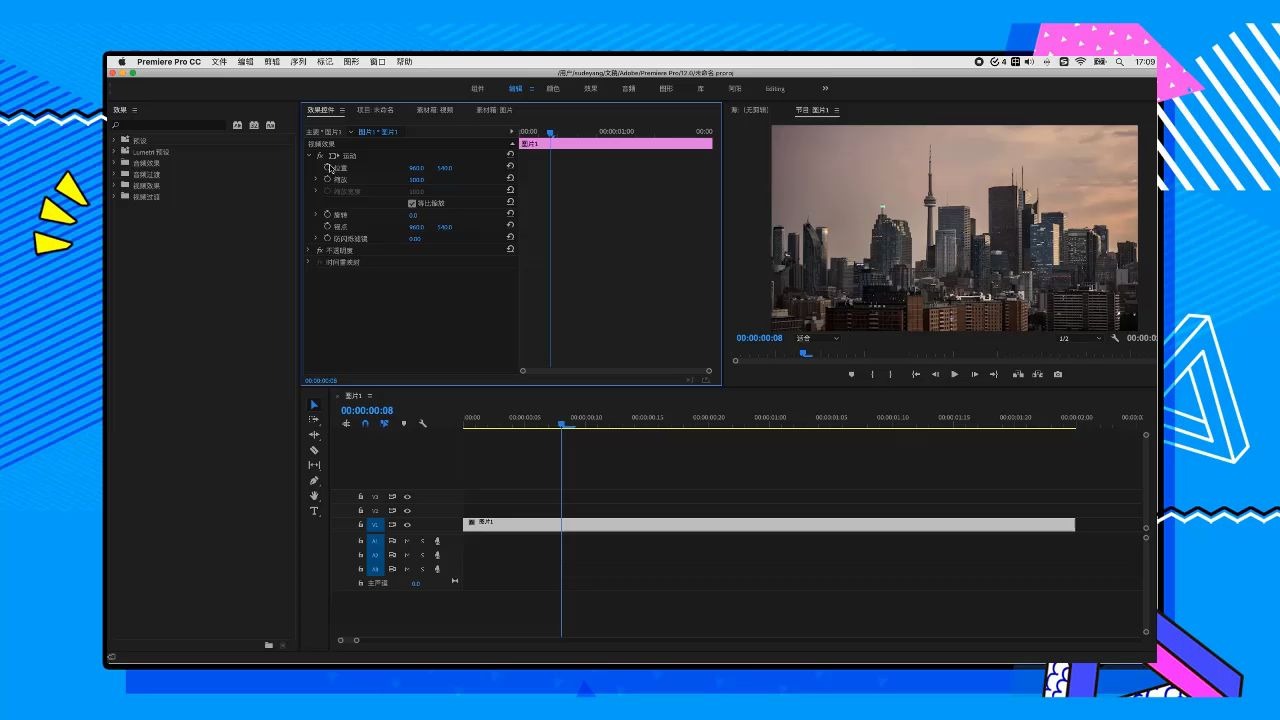Click Position X value 960.0
Screen dimensions: 1280x720
(x=416, y=168)
